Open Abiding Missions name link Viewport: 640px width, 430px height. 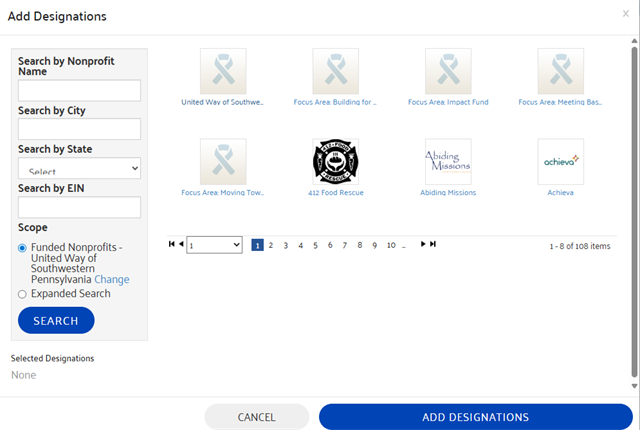448,193
